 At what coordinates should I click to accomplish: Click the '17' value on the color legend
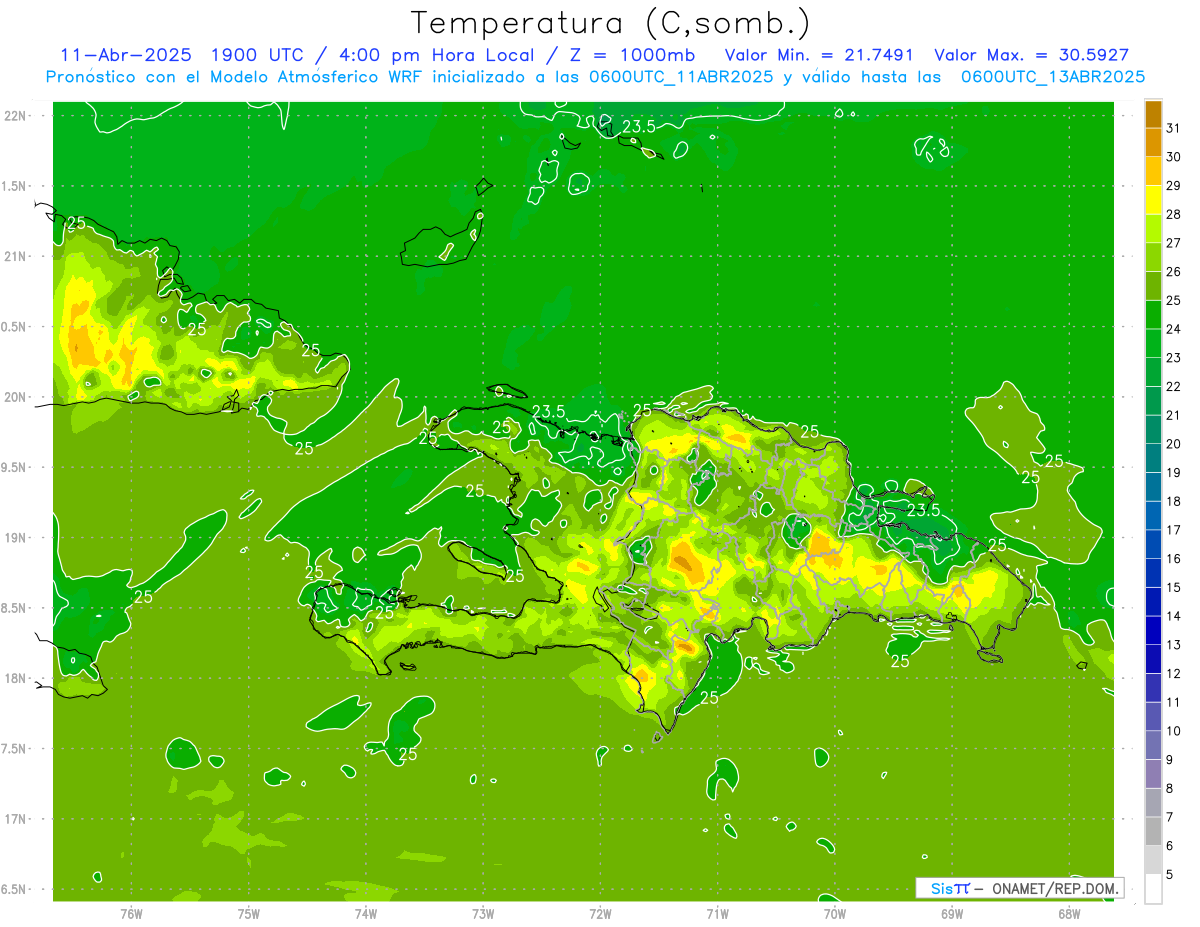1174,530
